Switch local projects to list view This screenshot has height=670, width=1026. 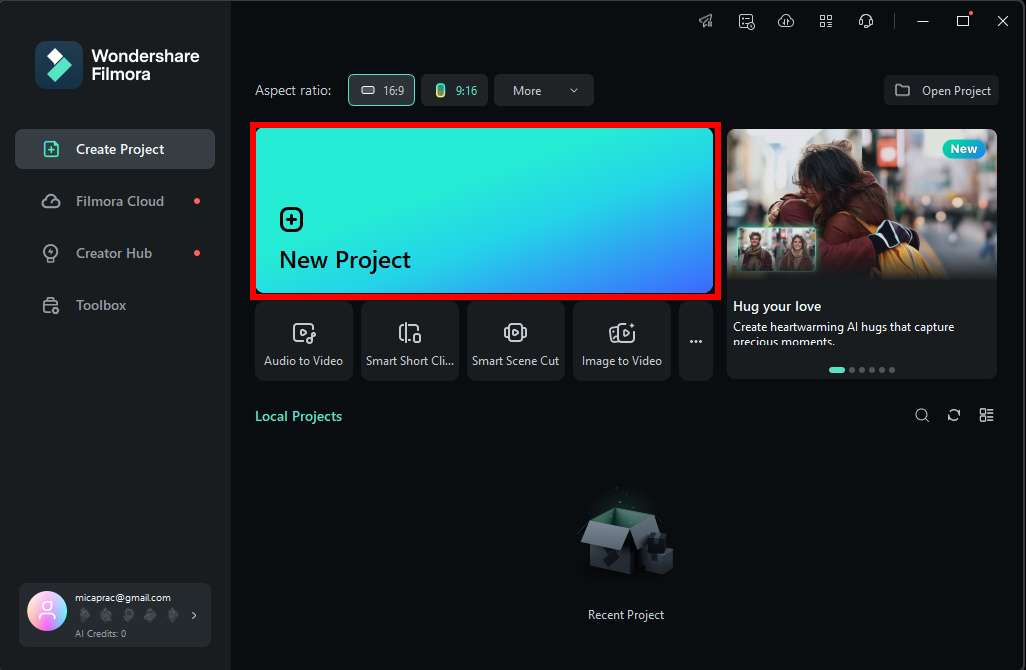[986, 415]
